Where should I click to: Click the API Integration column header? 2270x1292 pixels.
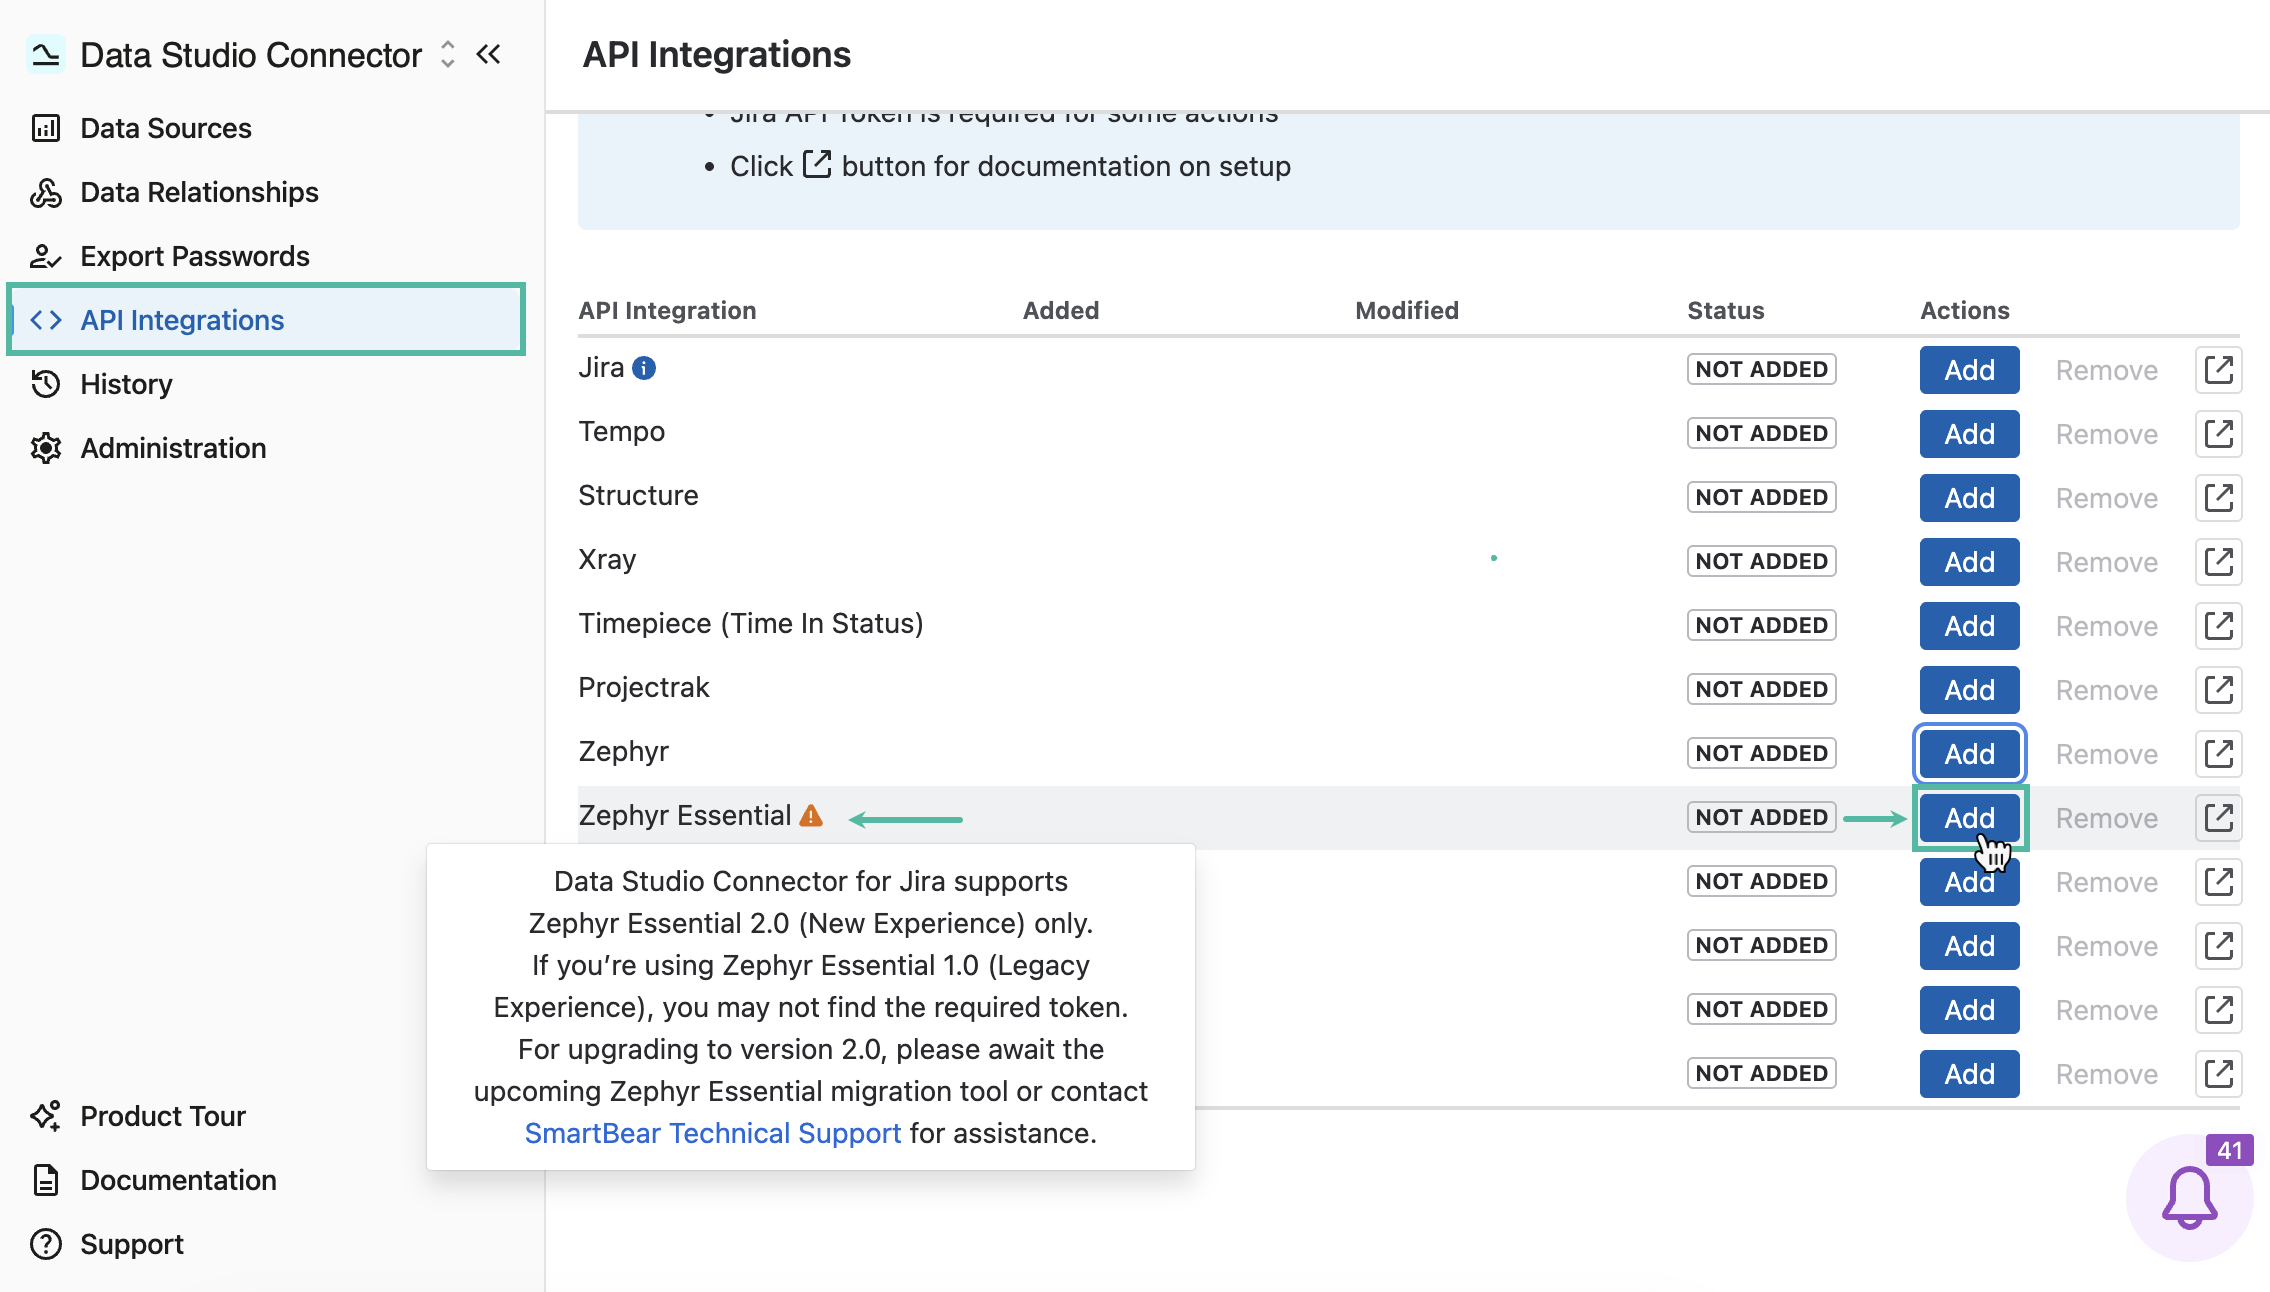point(667,310)
